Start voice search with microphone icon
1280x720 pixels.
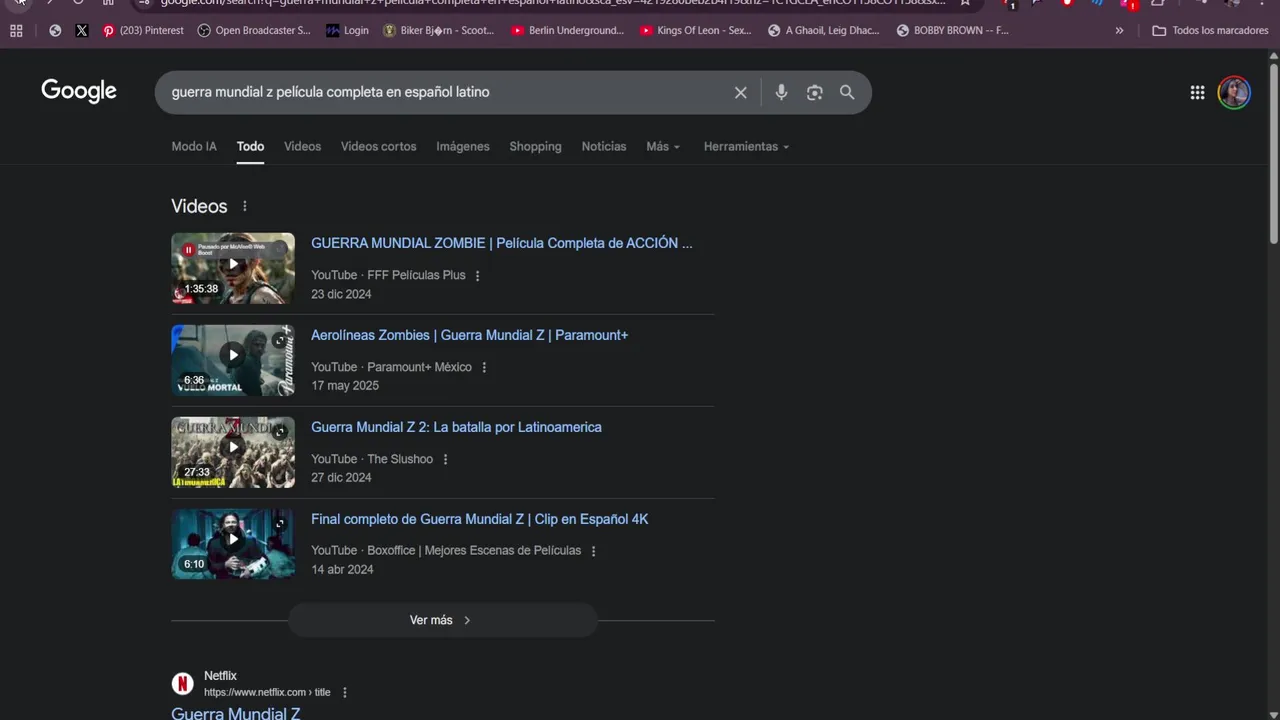tap(781, 92)
